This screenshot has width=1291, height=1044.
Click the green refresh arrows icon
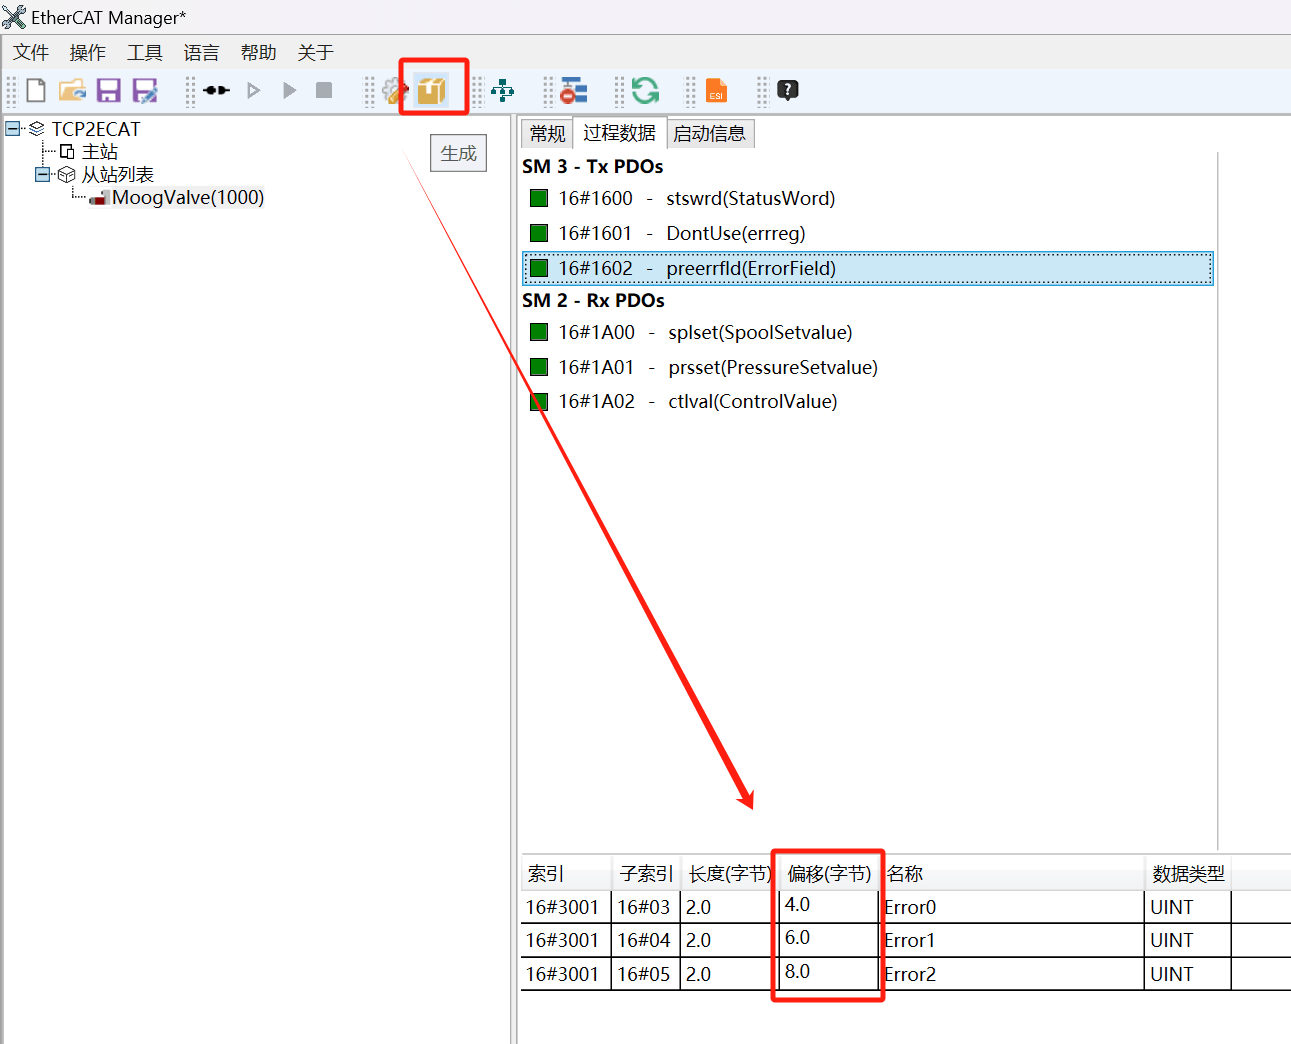coord(645,91)
